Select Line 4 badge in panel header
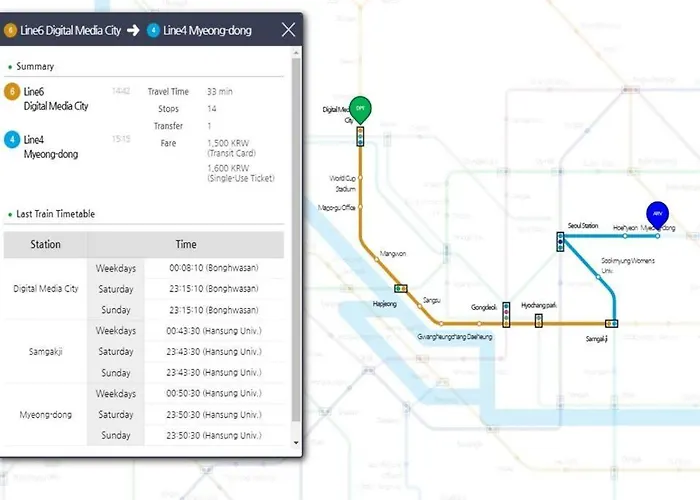The height and width of the screenshot is (500, 700). click(x=153, y=30)
